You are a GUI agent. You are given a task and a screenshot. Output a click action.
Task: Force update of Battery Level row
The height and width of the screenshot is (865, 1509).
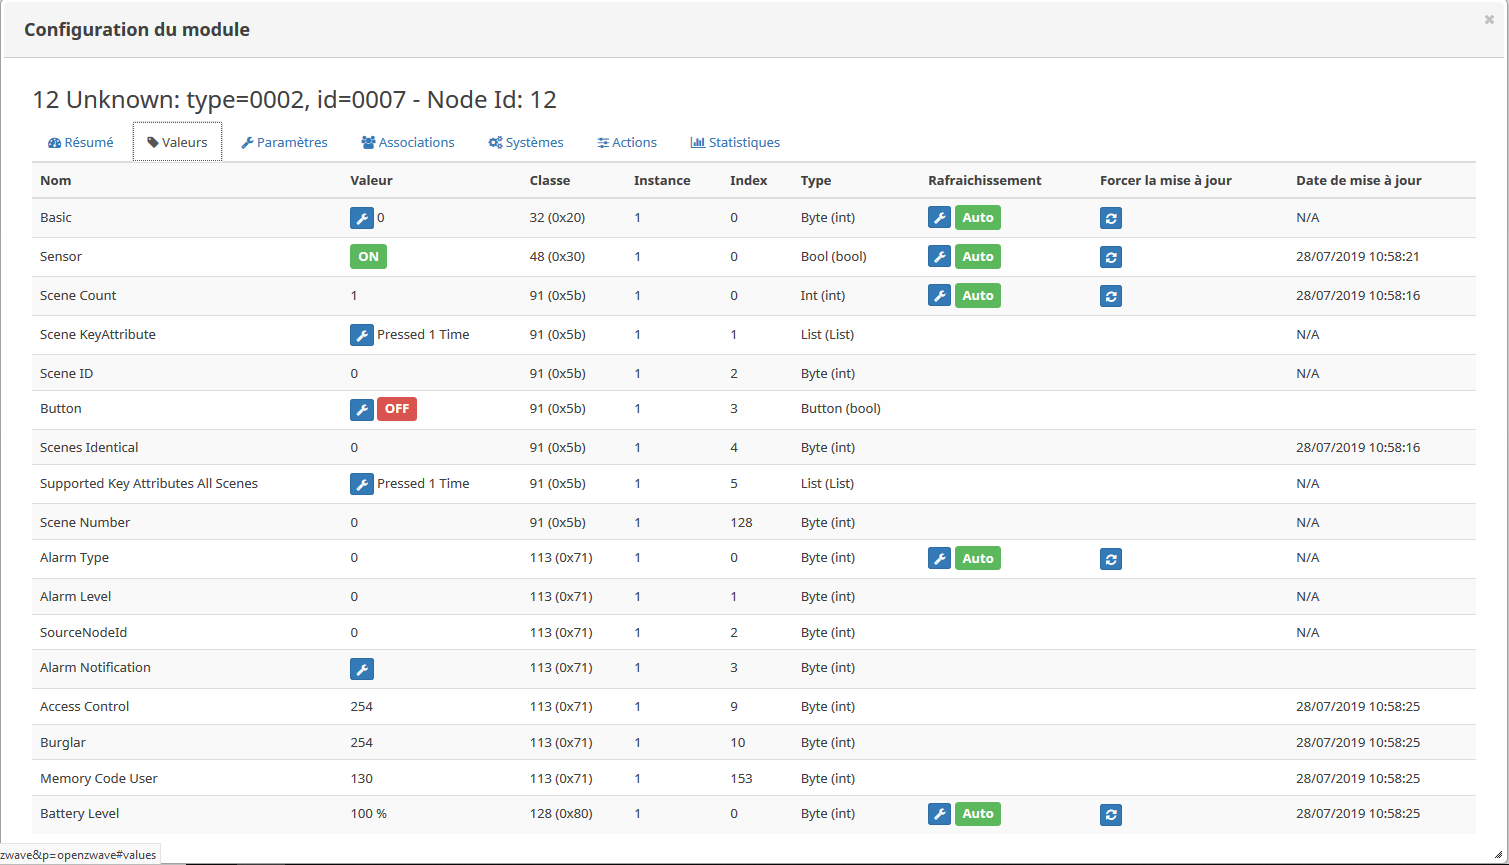point(1111,815)
